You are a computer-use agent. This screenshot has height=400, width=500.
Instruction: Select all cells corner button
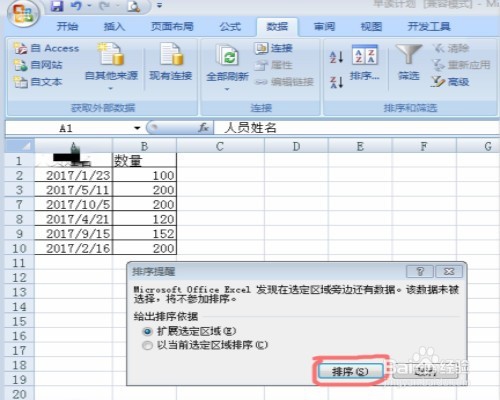tap(20, 146)
